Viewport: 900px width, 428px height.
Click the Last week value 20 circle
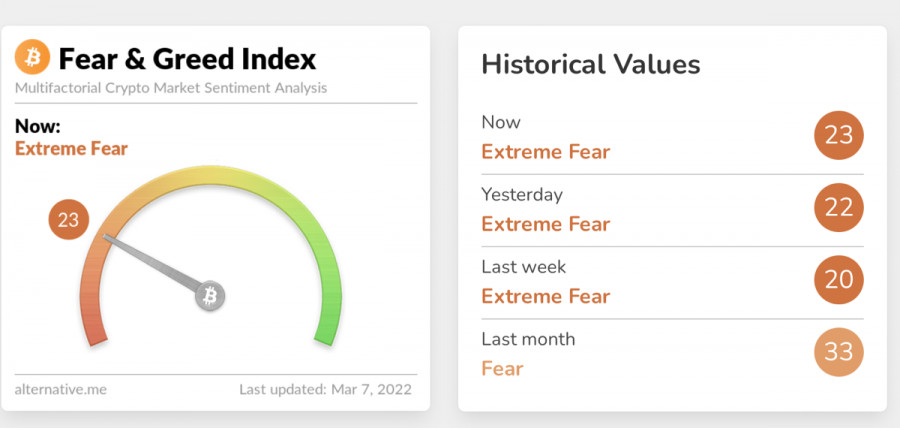838,280
